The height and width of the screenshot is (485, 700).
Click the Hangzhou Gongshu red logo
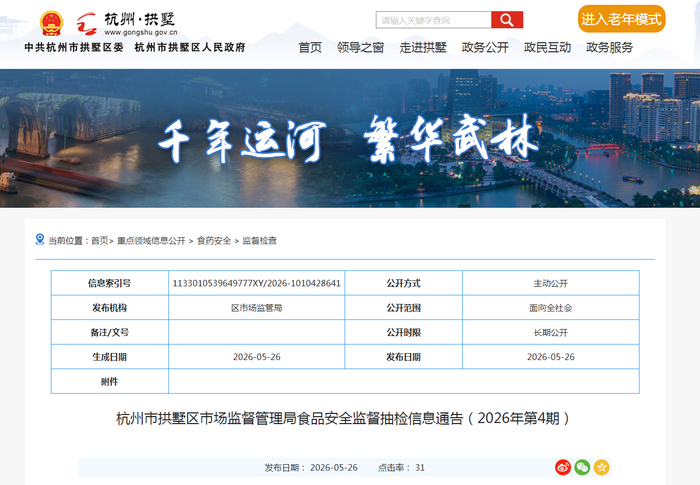(87, 23)
